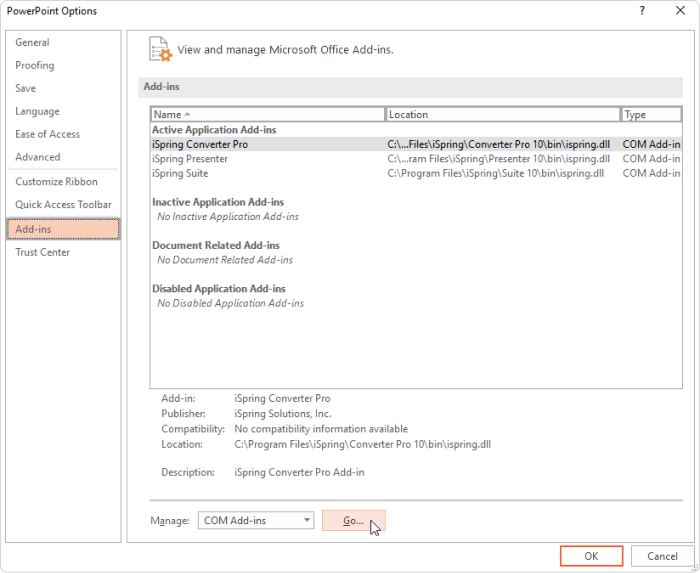700x573 pixels.
Task: Click Disabled Application Add-ins heading
Action: click(x=219, y=289)
